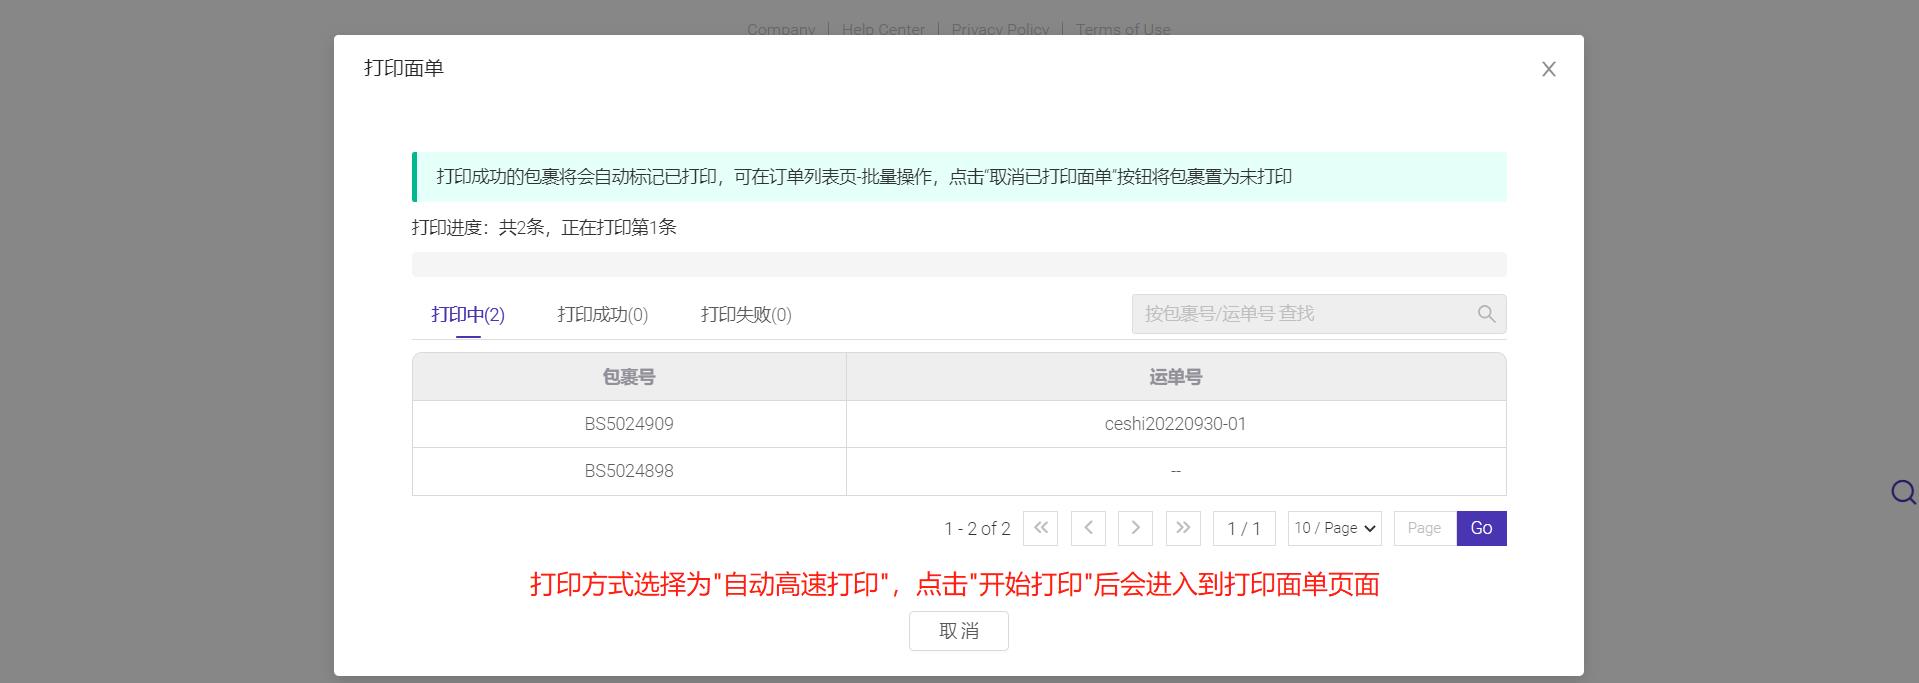This screenshot has width=1919, height=683.
Task: Click the search magnifier icon in package search
Action: 1486,314
